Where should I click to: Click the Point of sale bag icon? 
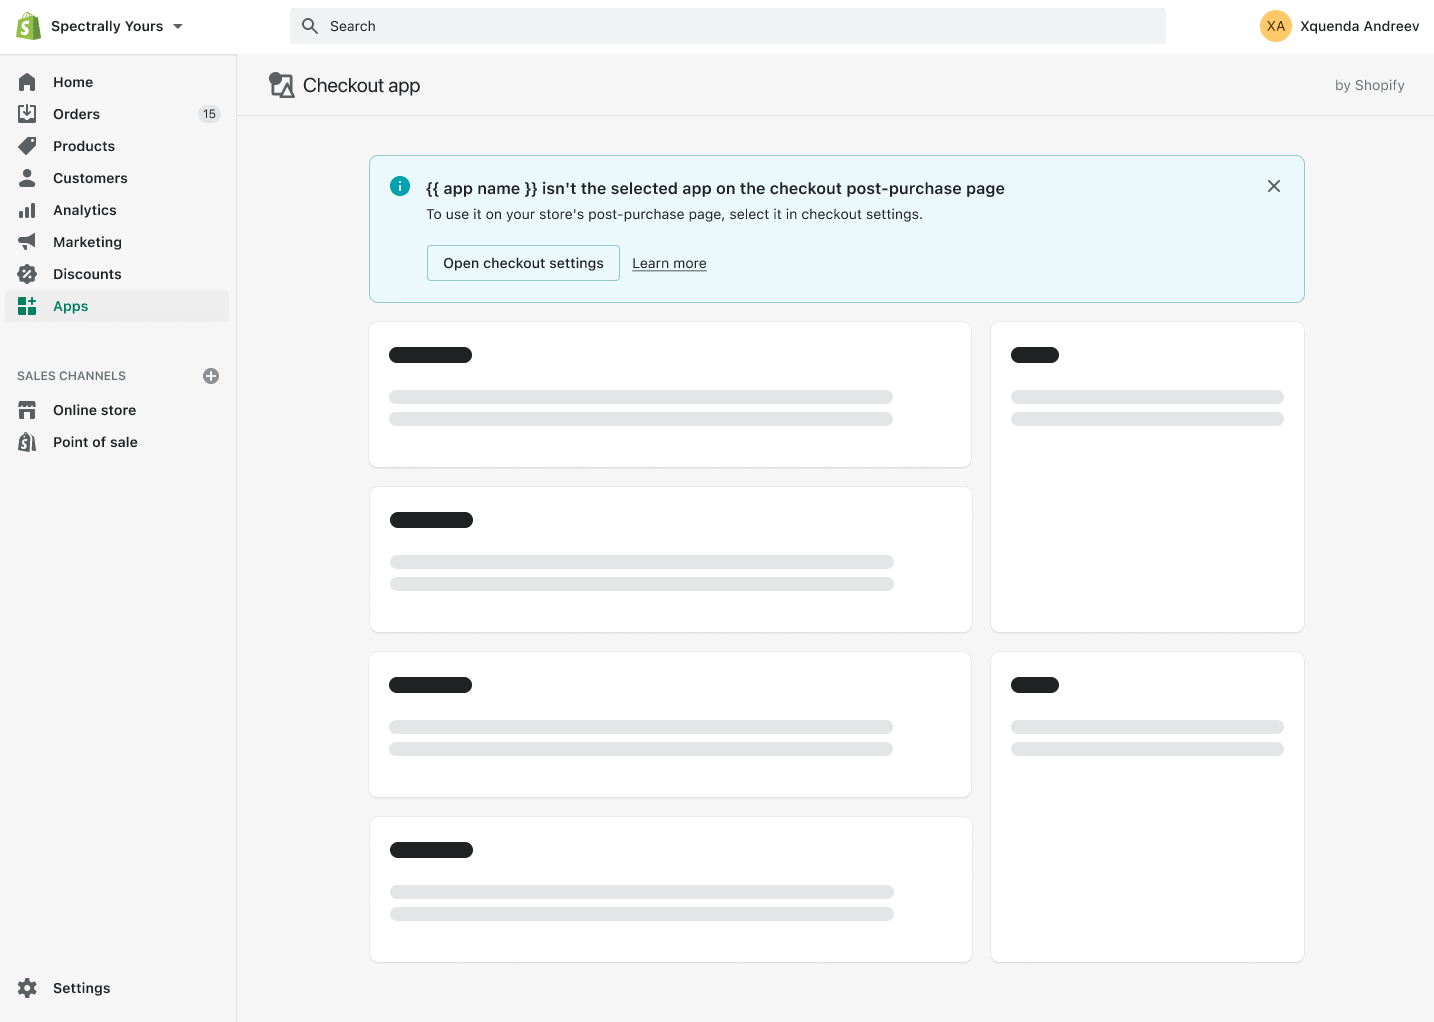click(x=27, y=442)
